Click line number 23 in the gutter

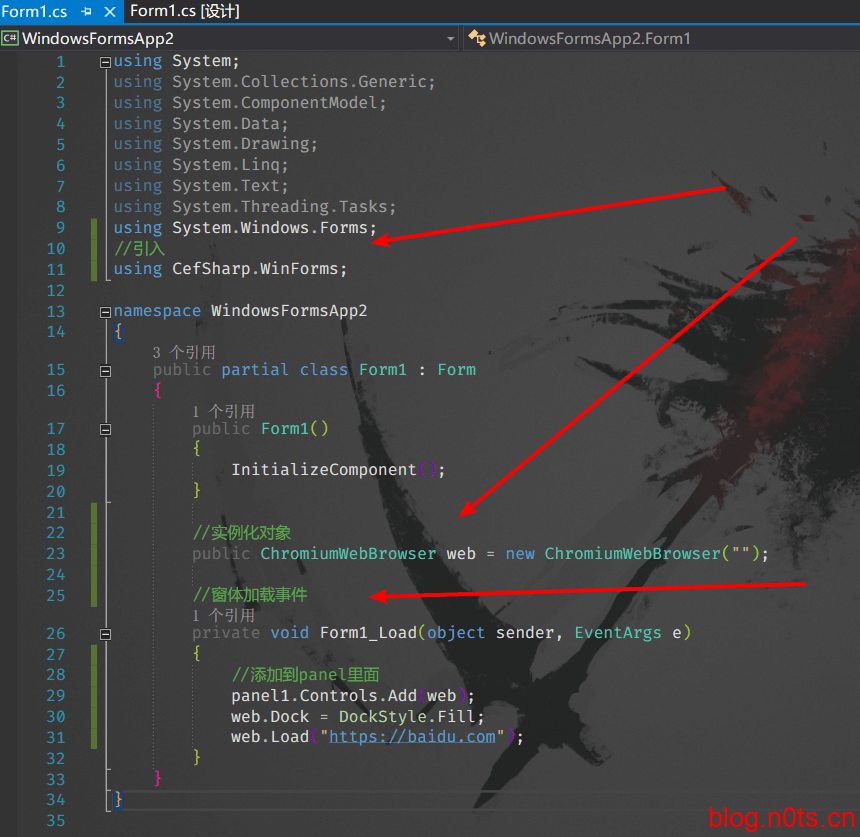pos(55,553)
